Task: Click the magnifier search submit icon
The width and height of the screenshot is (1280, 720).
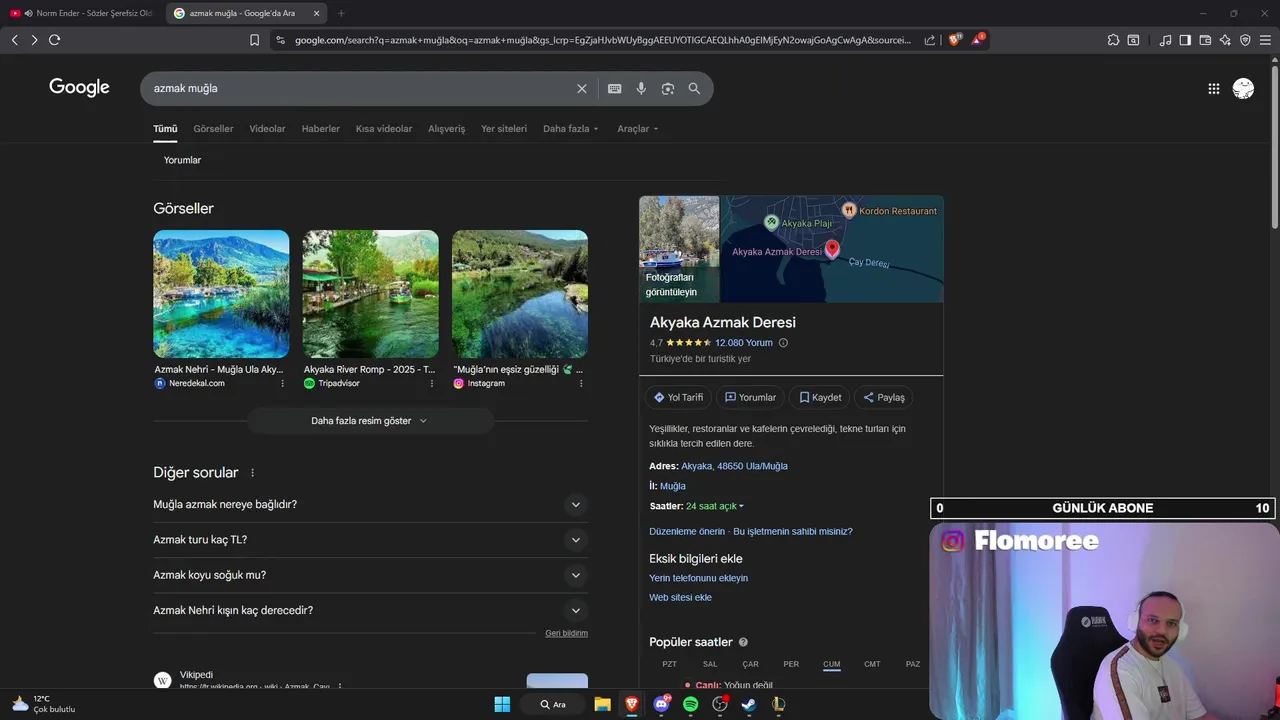Action: click(x=694, y=88)
